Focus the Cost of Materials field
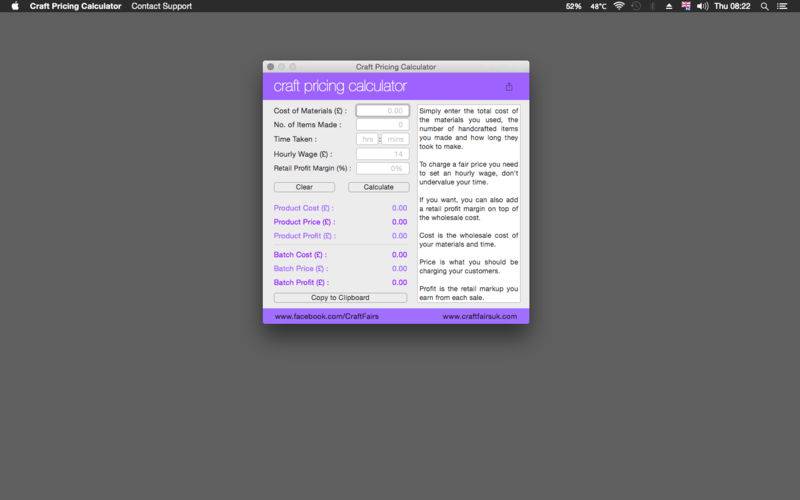The height and width of the screenshot is (500, 800). tap(382, 111)
